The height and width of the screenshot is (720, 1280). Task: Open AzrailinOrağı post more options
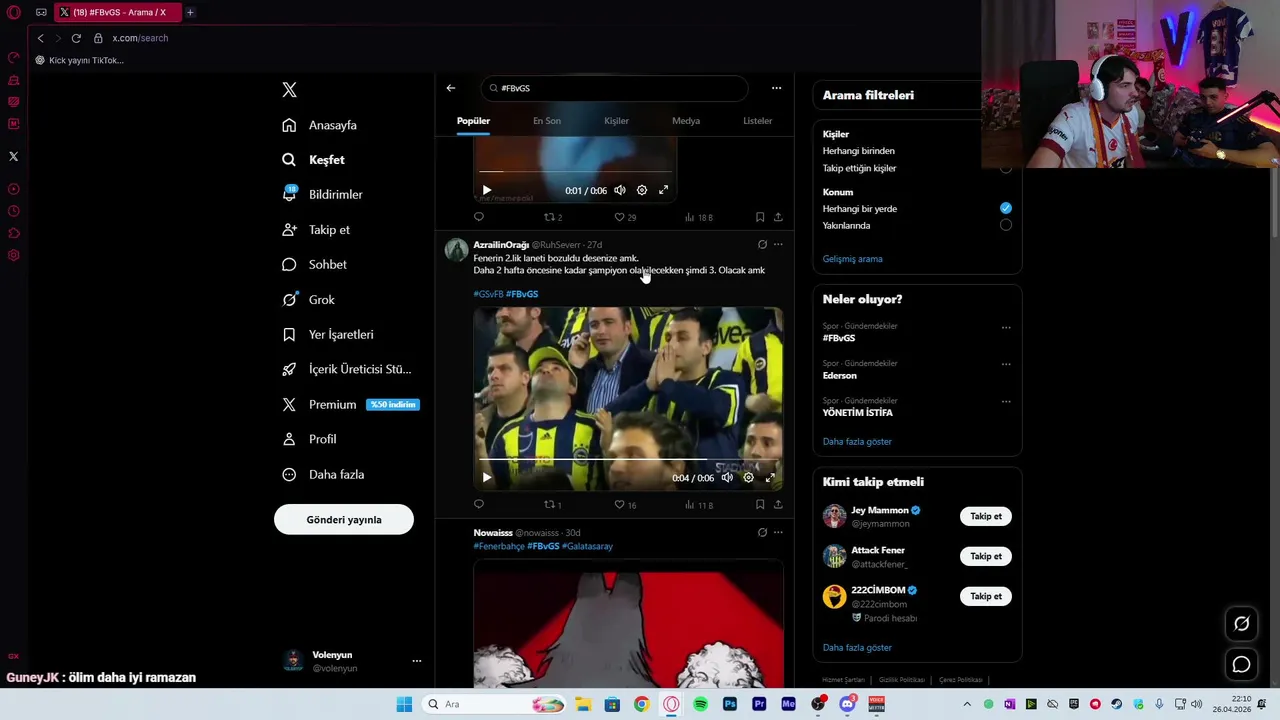pos(778,244)
